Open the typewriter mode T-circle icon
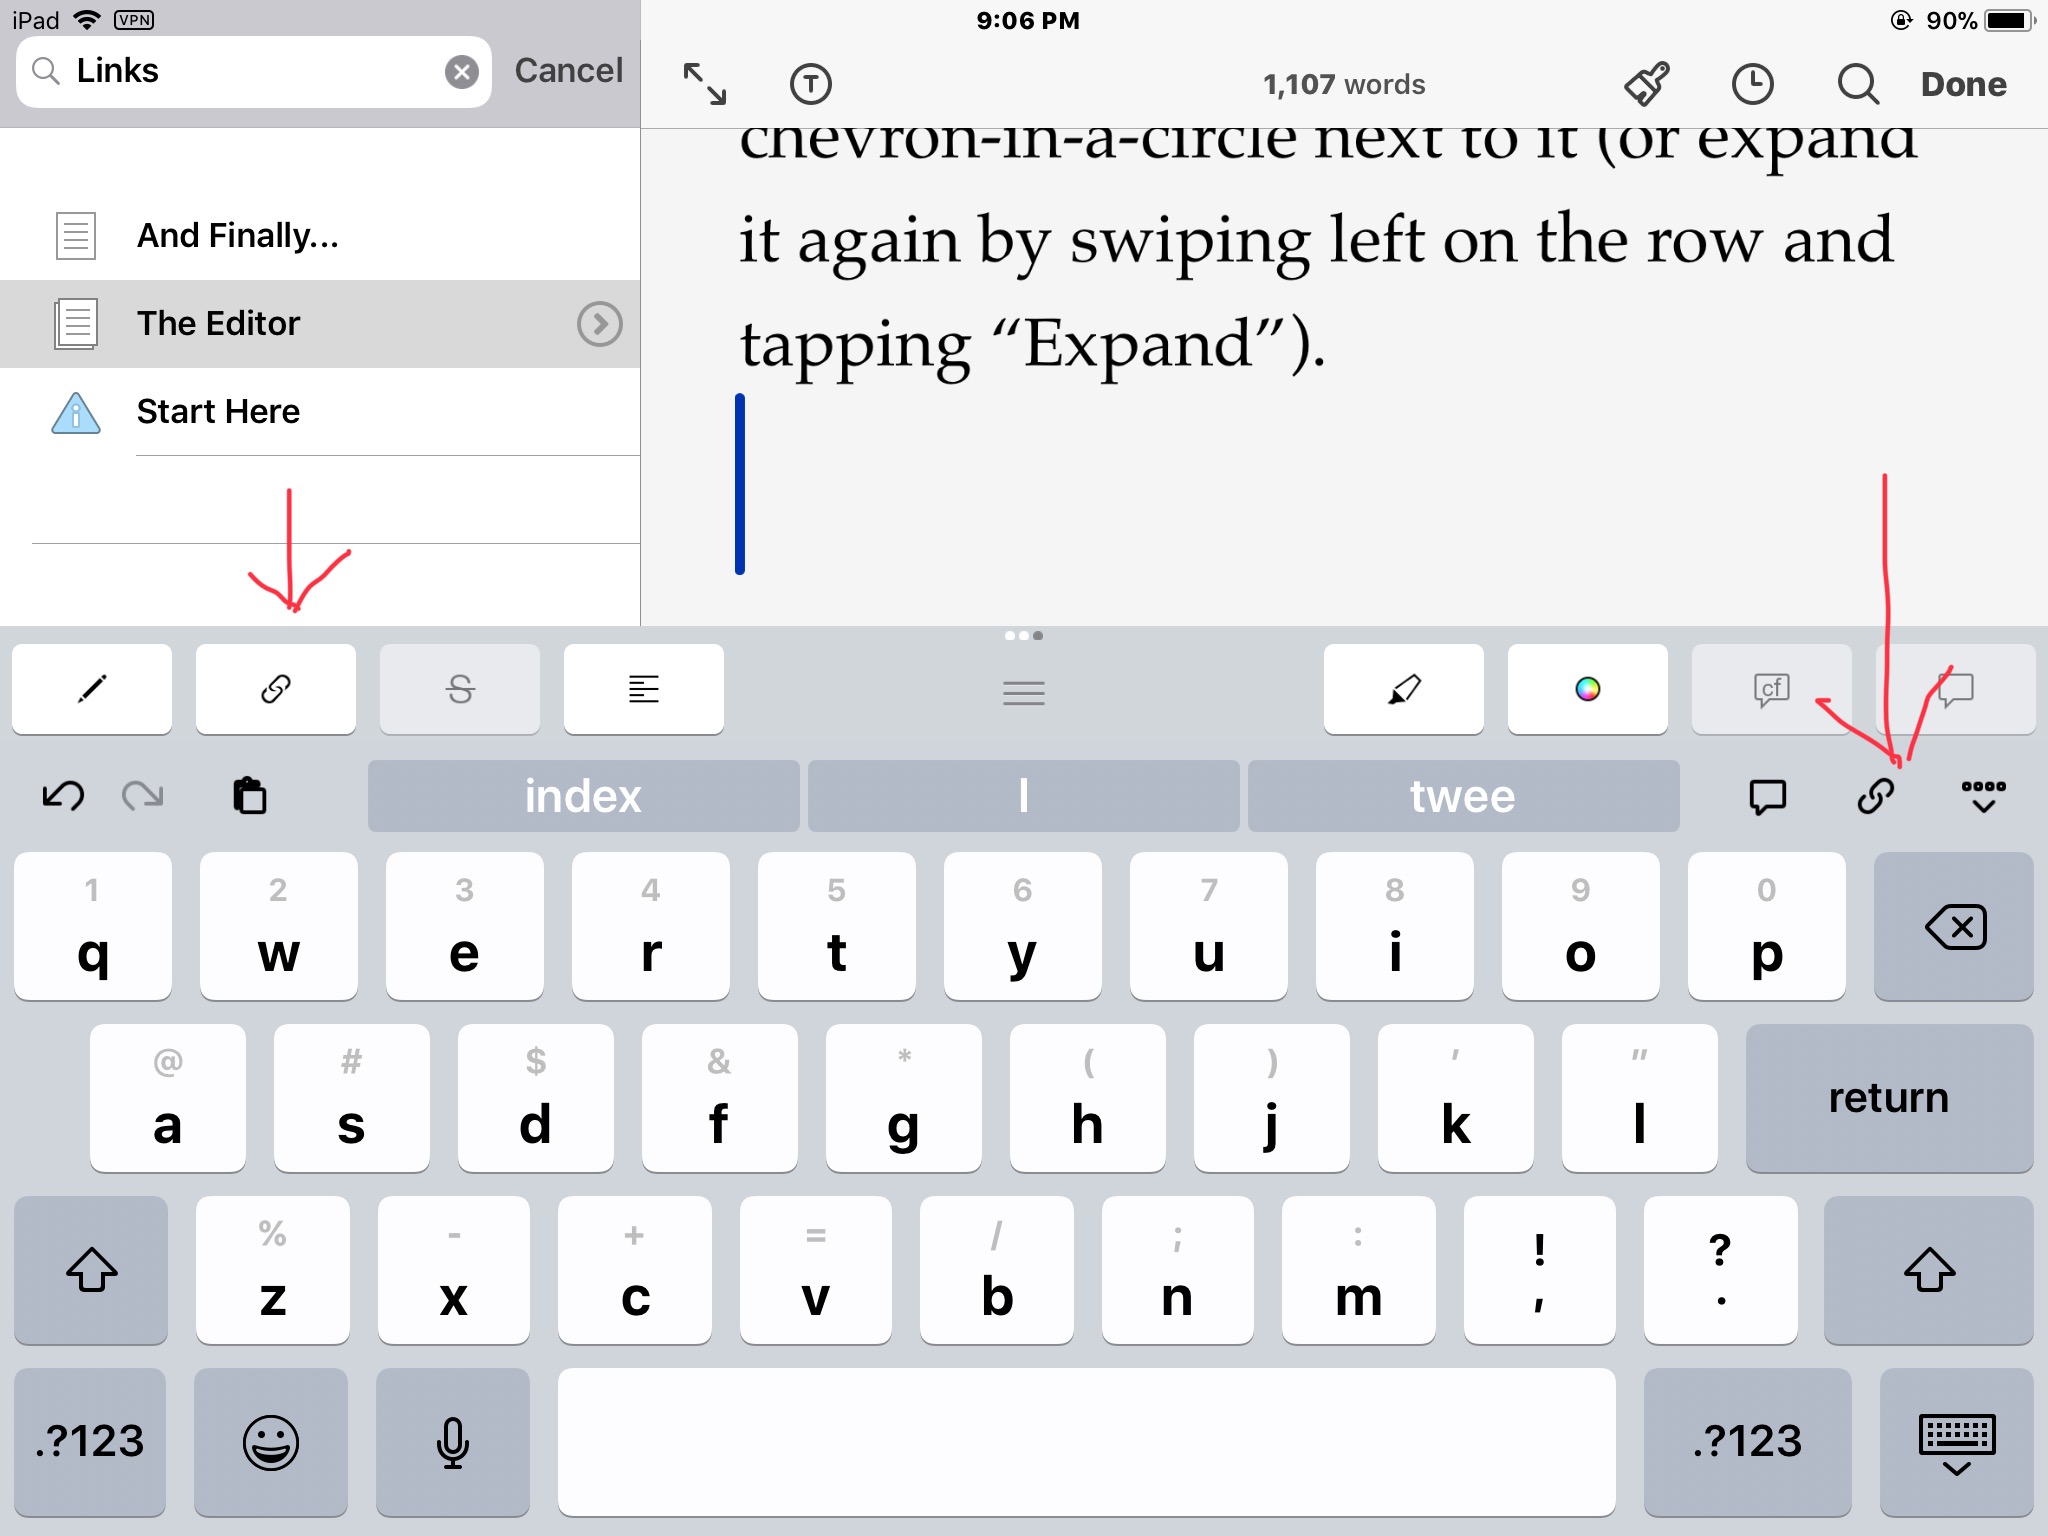This screenshot has width=2048, height=1536. click(810, 84)
